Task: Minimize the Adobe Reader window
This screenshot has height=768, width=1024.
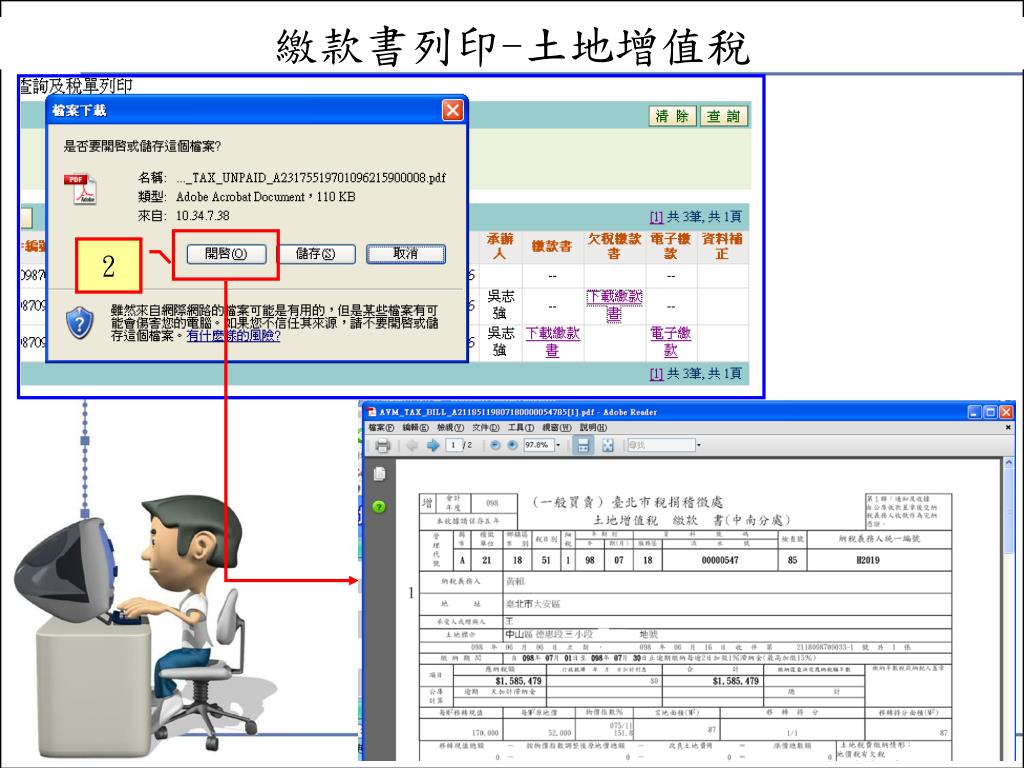Action: click(x=974, y=412)
